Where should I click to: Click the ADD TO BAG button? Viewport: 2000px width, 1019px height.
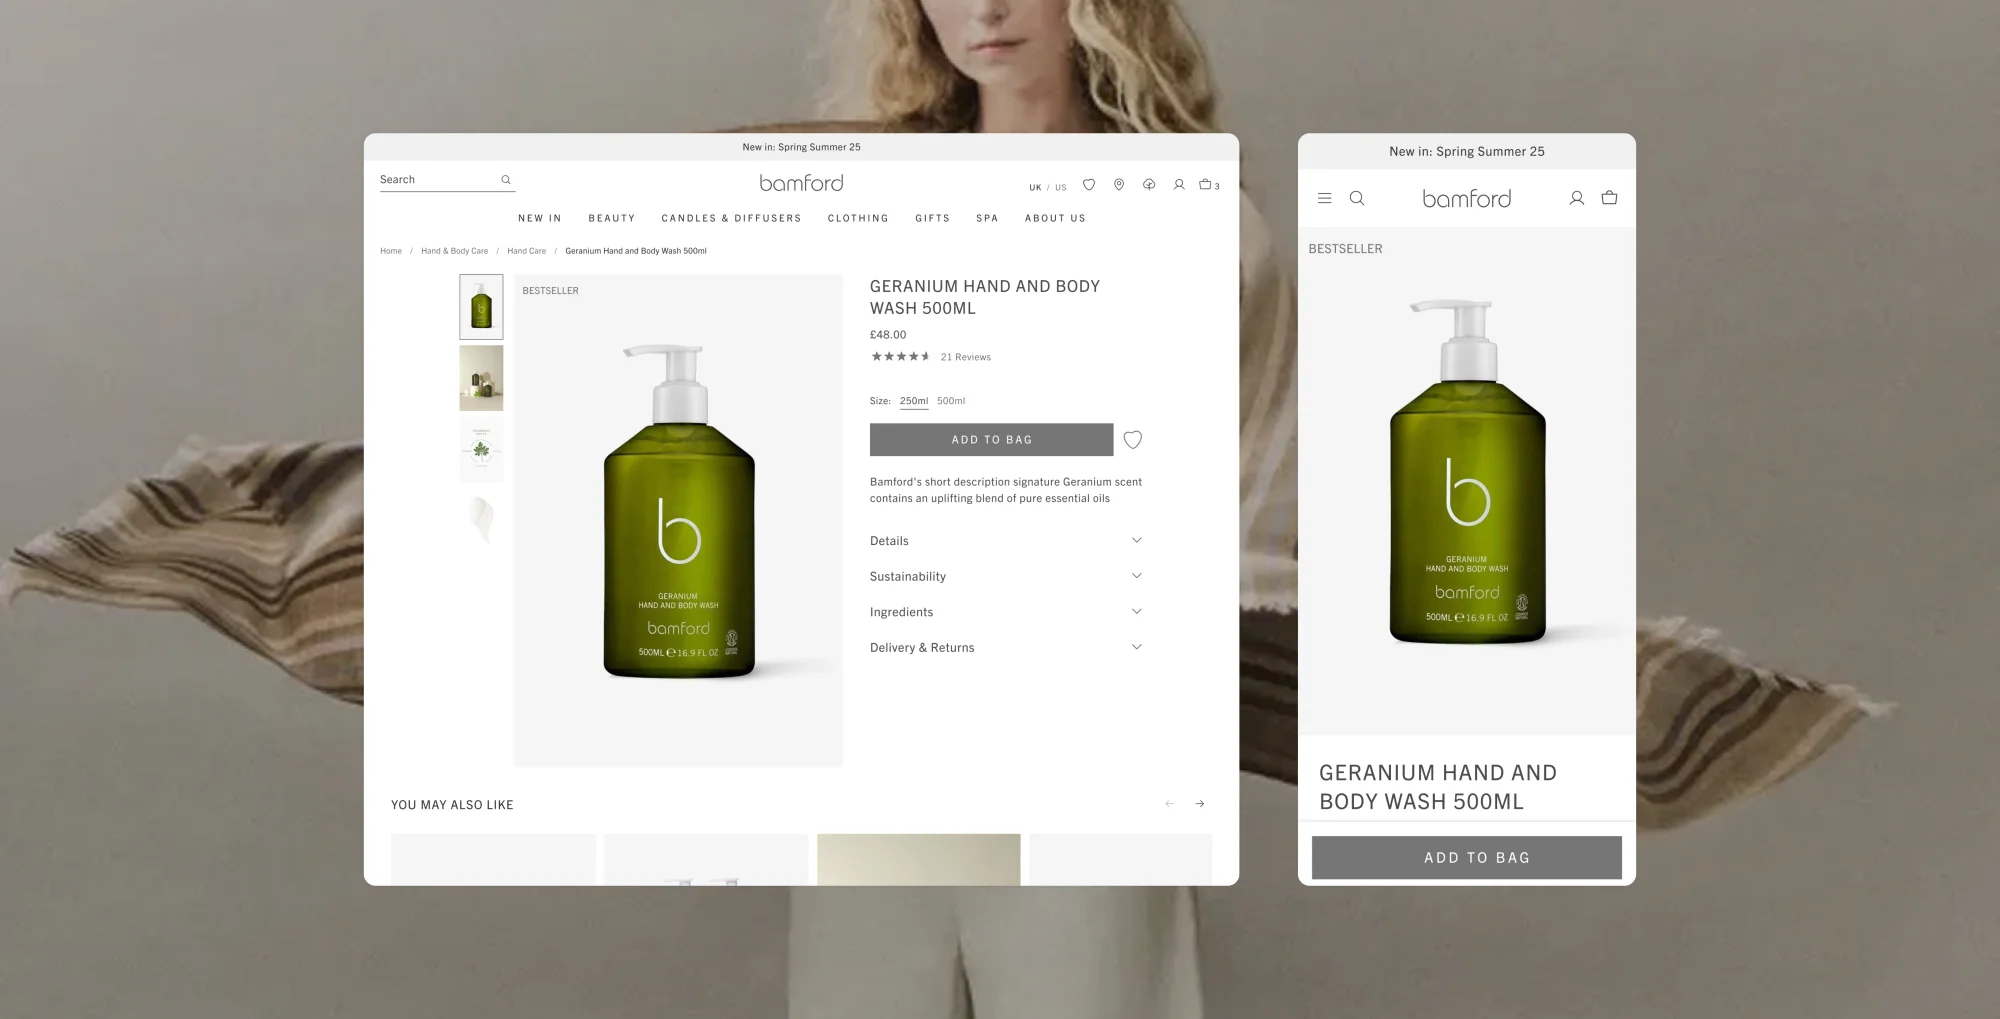tap(991, 439)
